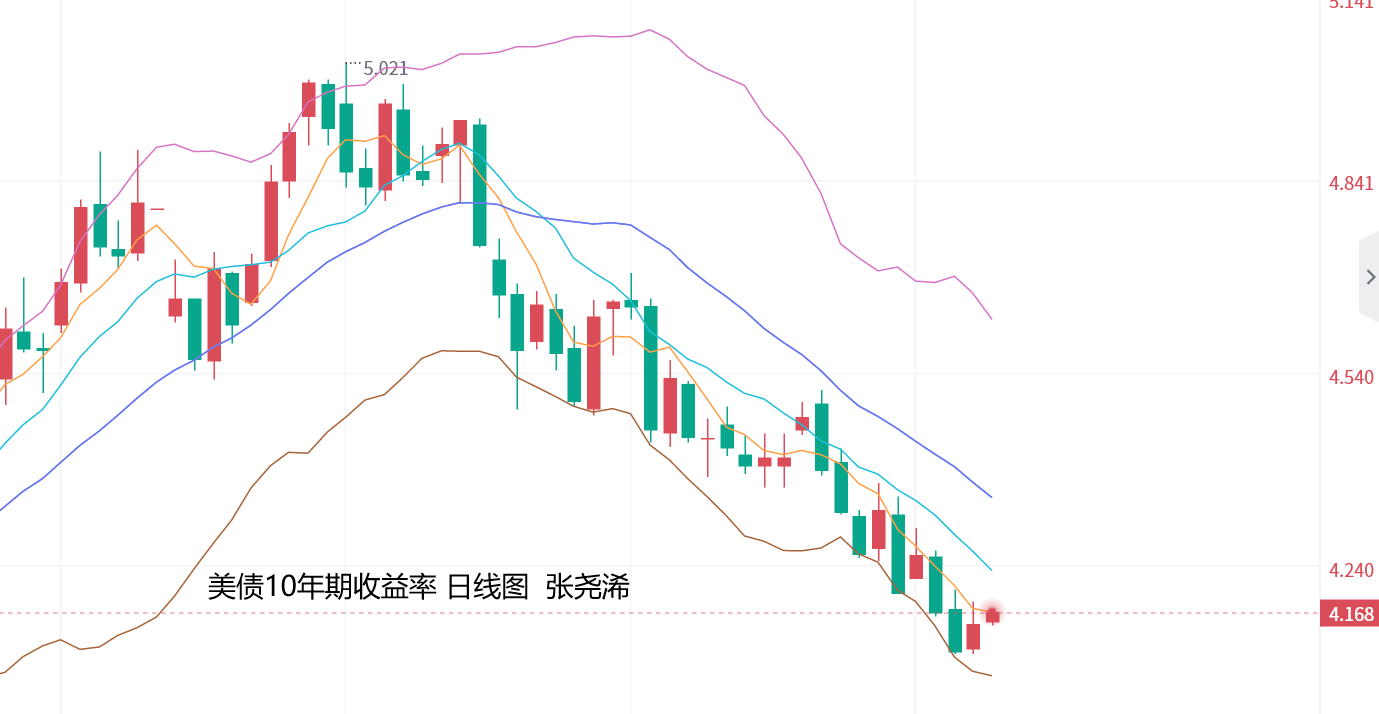Click the right end of the cyan average line

990,569
